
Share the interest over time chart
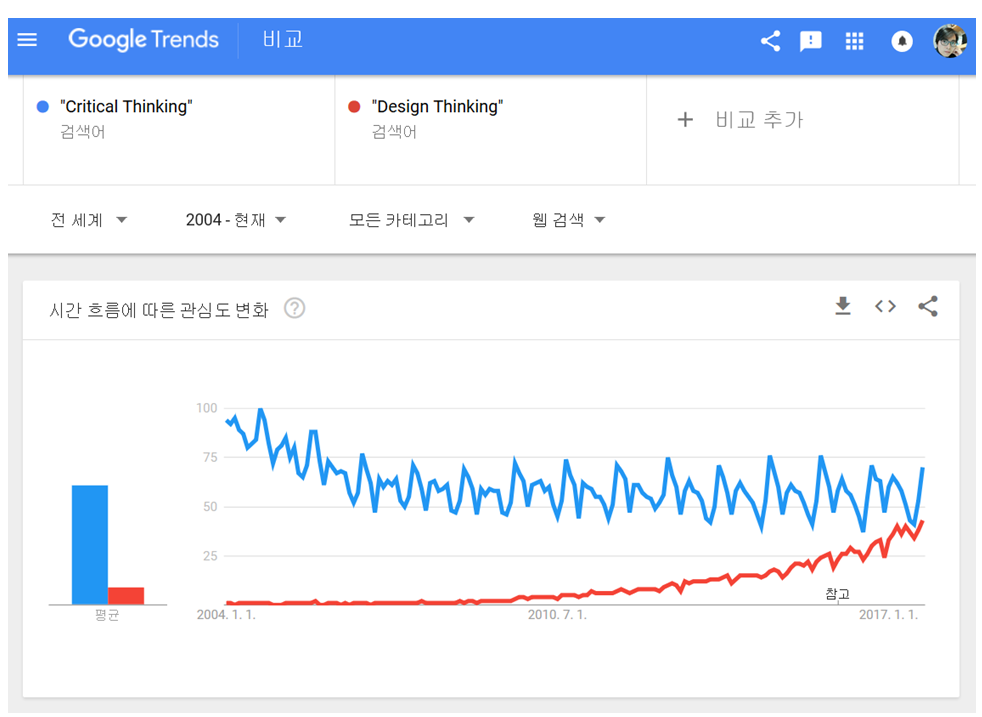pos(928,307)
